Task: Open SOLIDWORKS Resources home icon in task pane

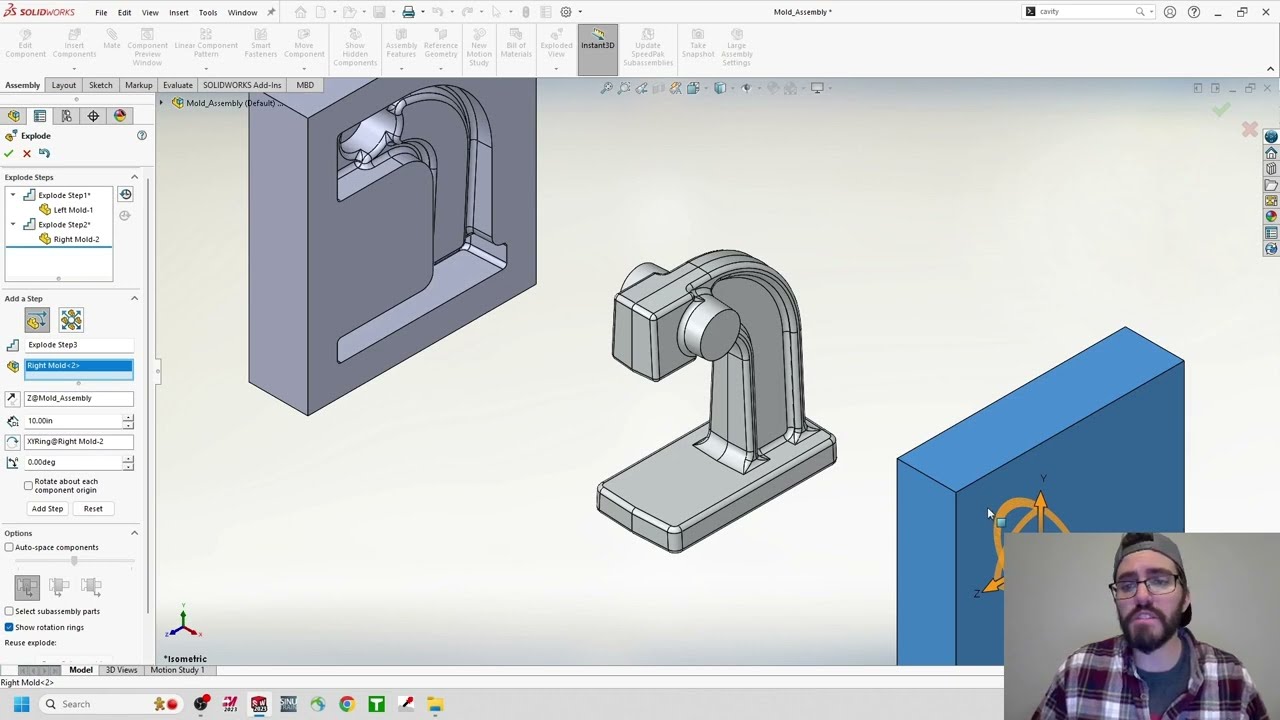Action: (x=1271, y=153)
